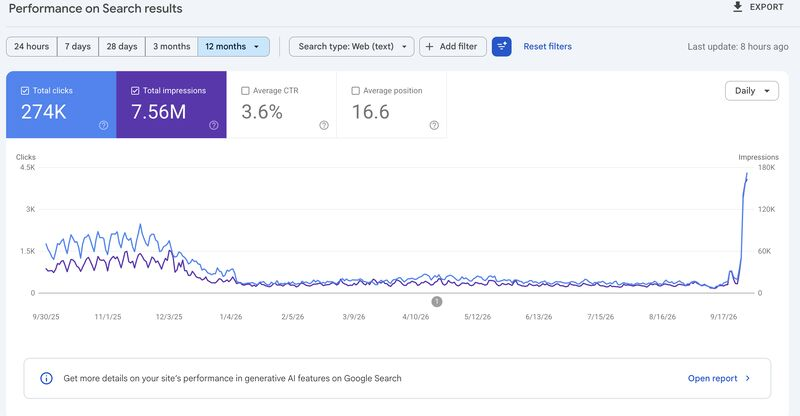Click the plus icon in Add filter
This screenshot has height=416, width=800.
pyautogui.click(x=430, y=46)
